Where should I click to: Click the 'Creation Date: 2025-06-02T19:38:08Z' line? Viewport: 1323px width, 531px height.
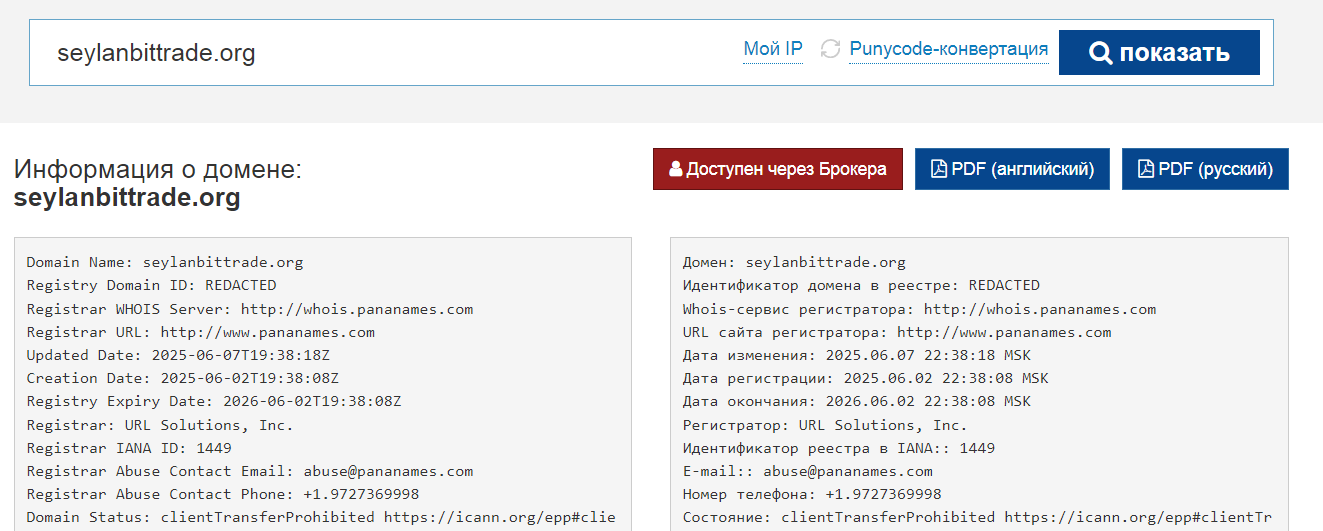pyautogui.click(x=183, y=378)
